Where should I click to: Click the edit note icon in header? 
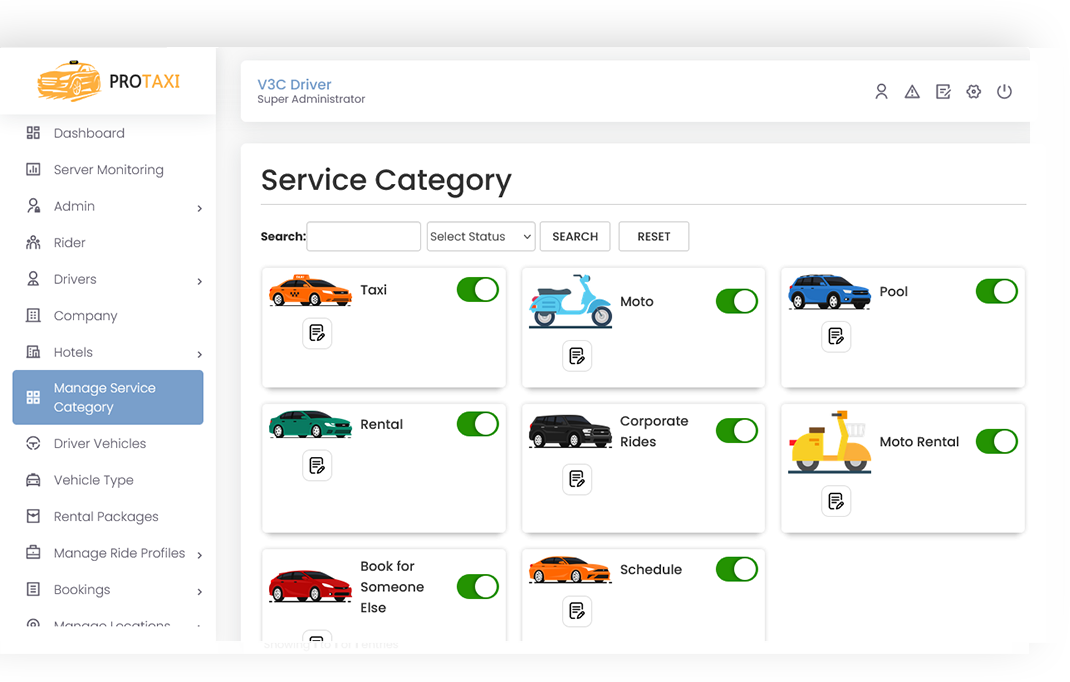click(943, 91)
